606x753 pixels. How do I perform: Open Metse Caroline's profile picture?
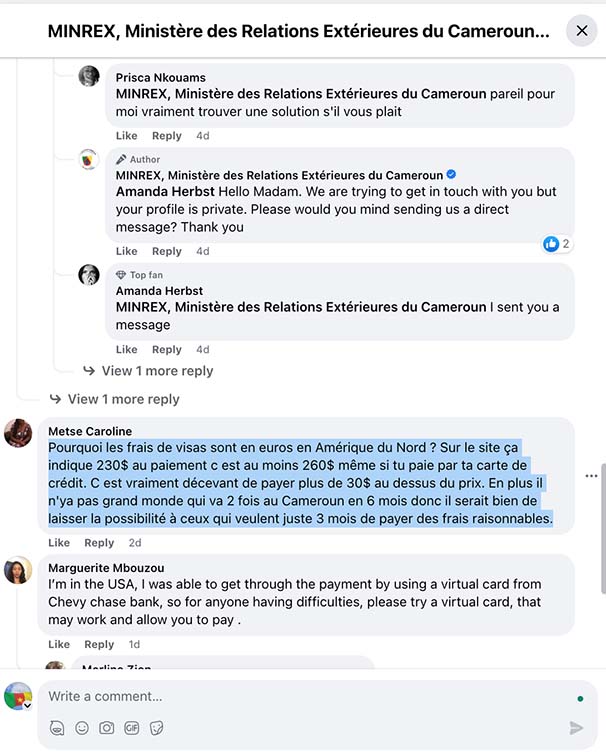[x=18, y=433]
